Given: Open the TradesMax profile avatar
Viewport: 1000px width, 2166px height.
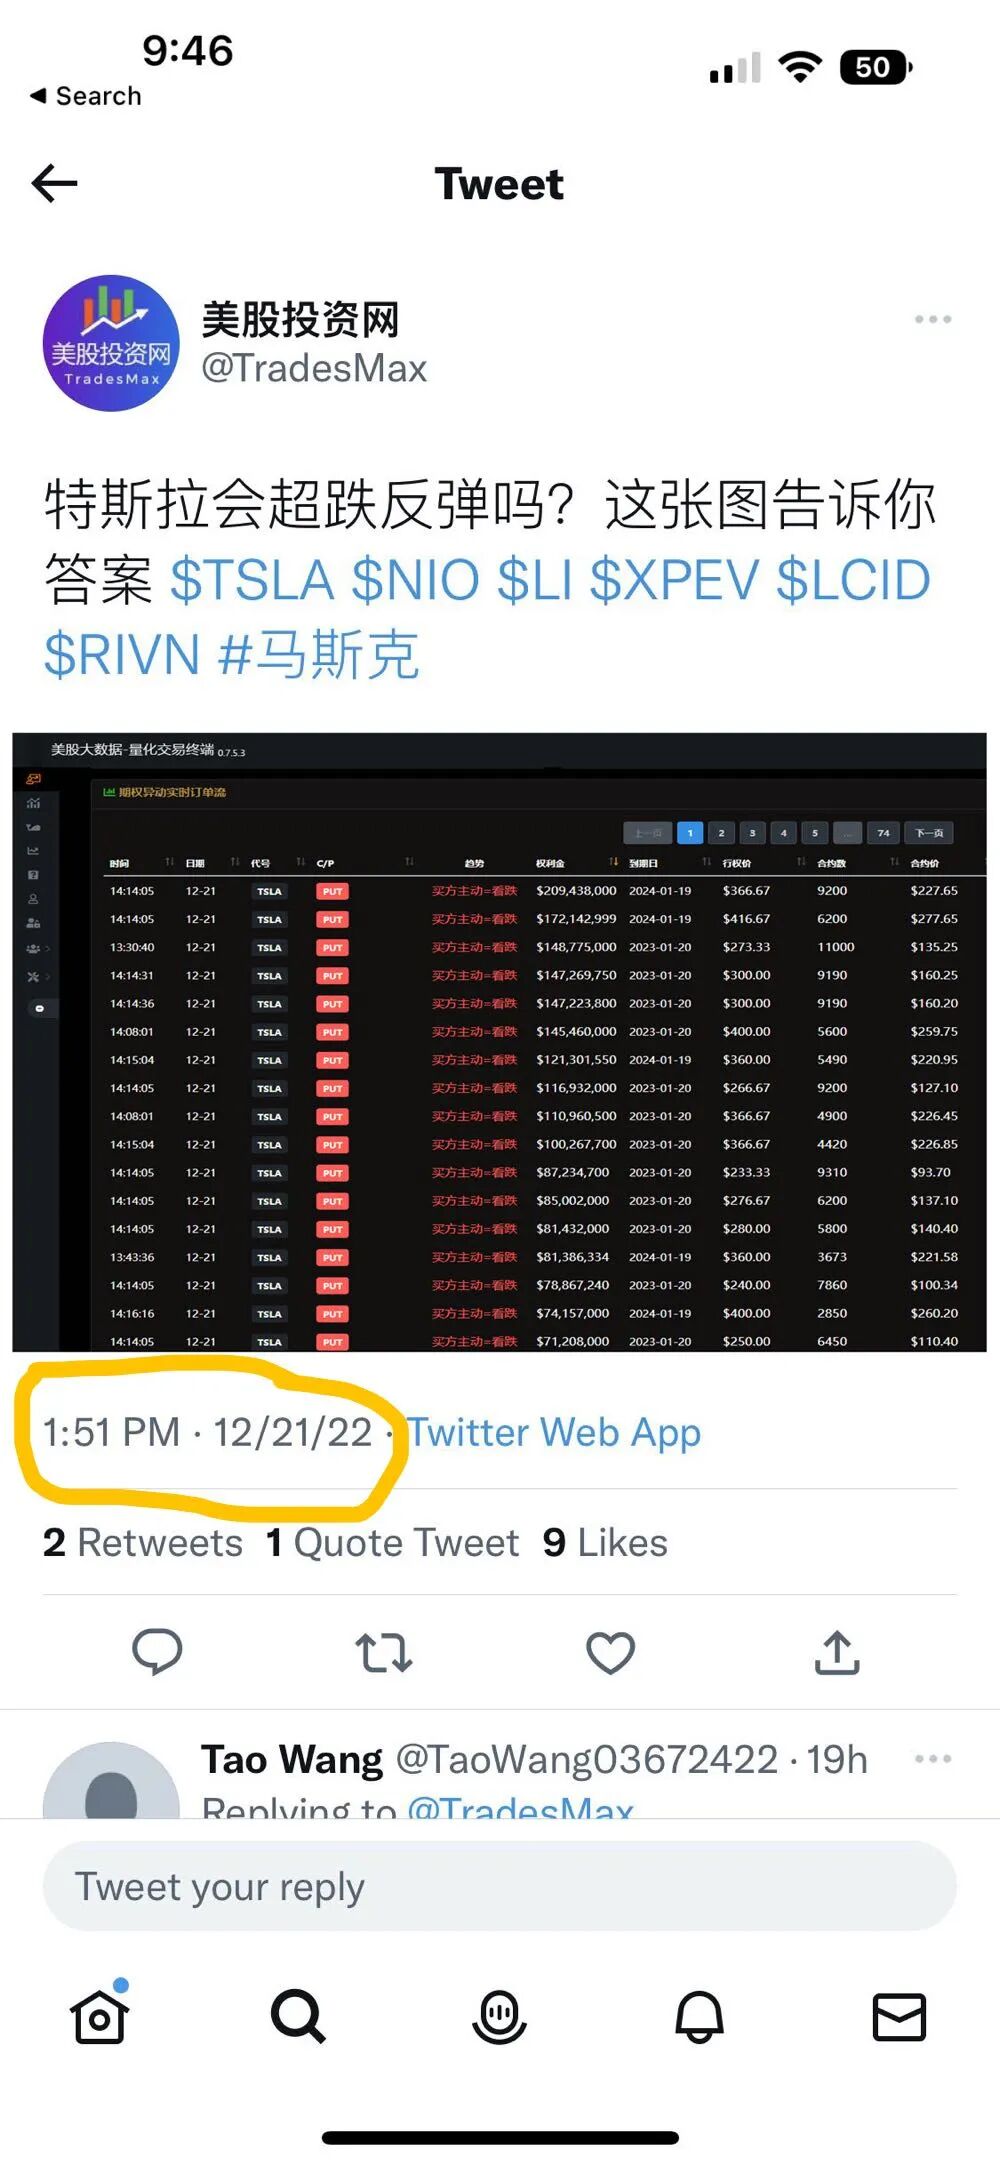Looking at the screenshot, I should [x=111, y=343].
